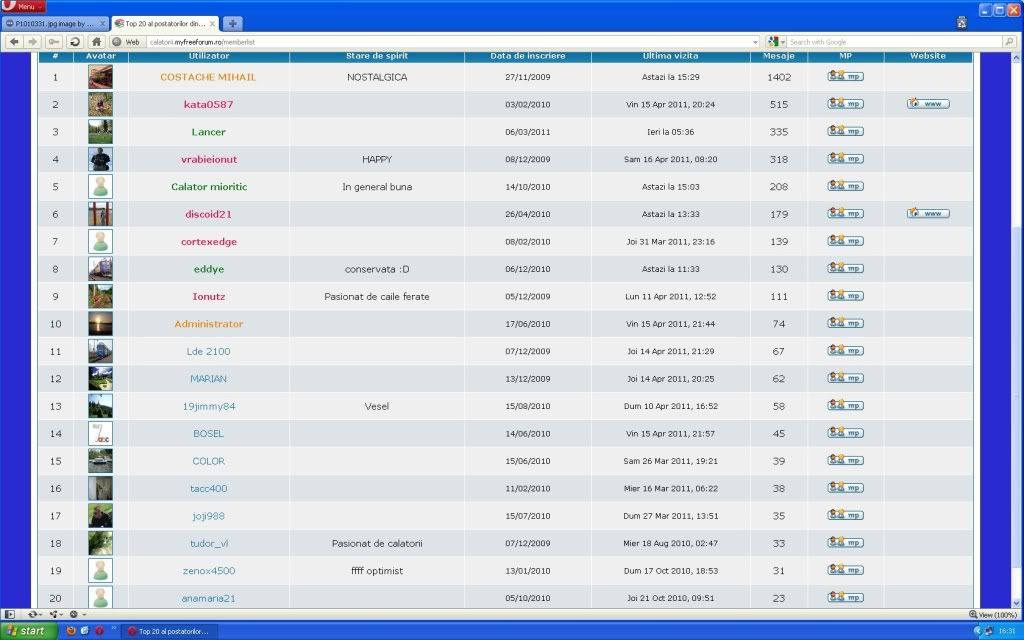Click the mp button in kata0587 row
1024x640 pixels.
pos(846,104)
